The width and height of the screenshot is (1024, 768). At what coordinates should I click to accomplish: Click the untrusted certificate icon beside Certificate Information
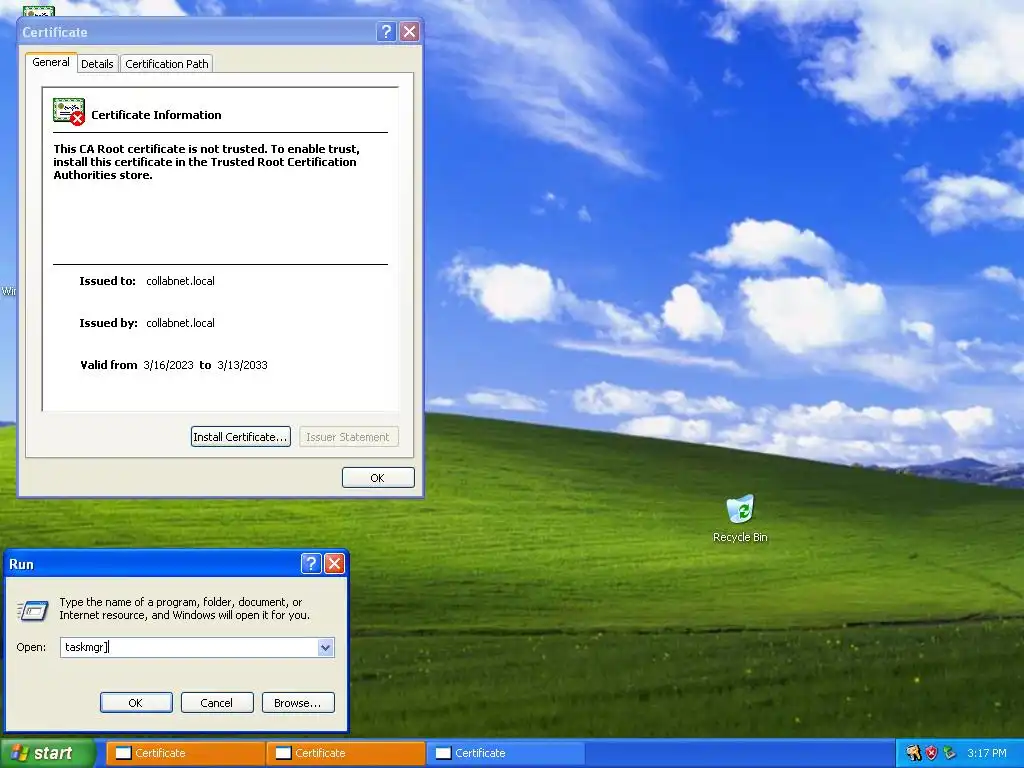click(x=69, y=112)
